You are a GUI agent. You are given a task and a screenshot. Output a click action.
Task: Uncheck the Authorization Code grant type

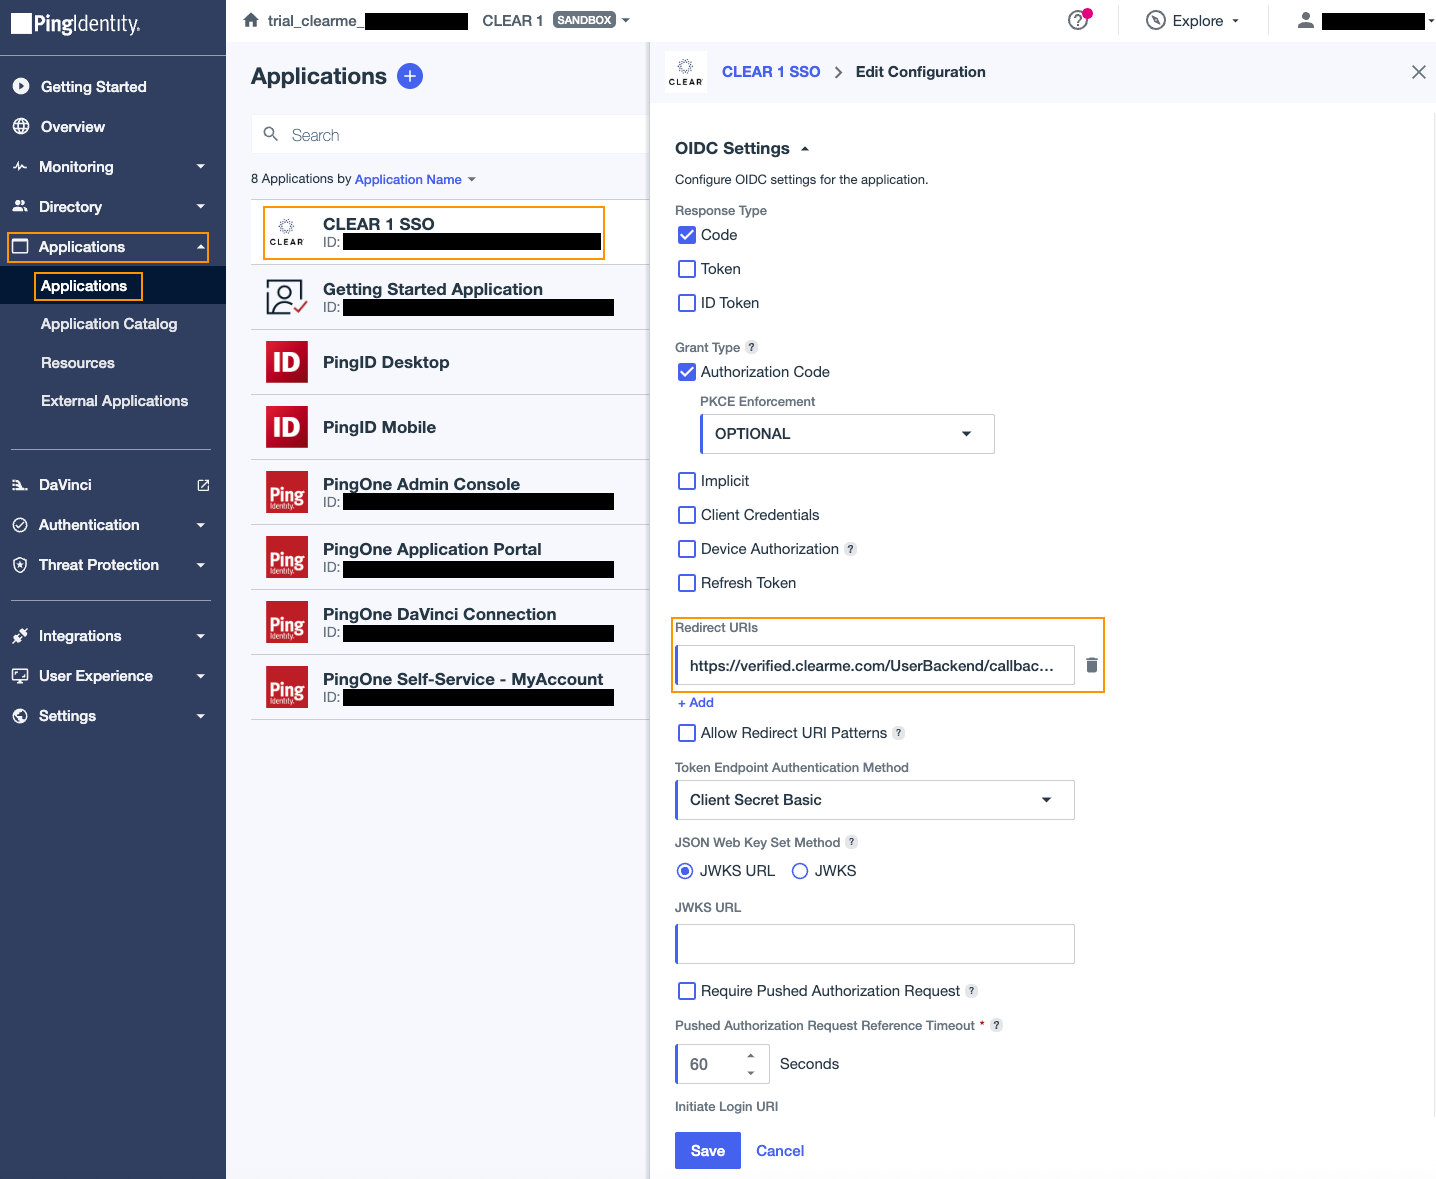(687, 372)
